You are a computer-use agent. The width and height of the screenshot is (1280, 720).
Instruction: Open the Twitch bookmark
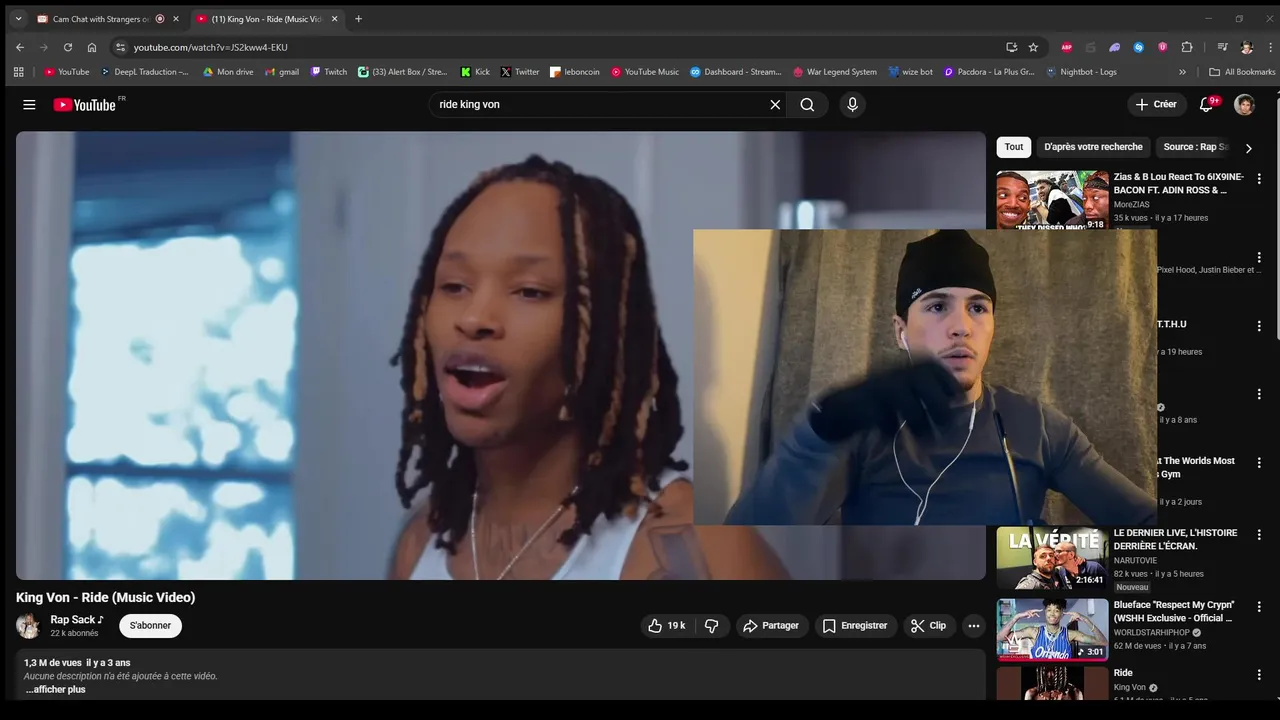point(329,72)
